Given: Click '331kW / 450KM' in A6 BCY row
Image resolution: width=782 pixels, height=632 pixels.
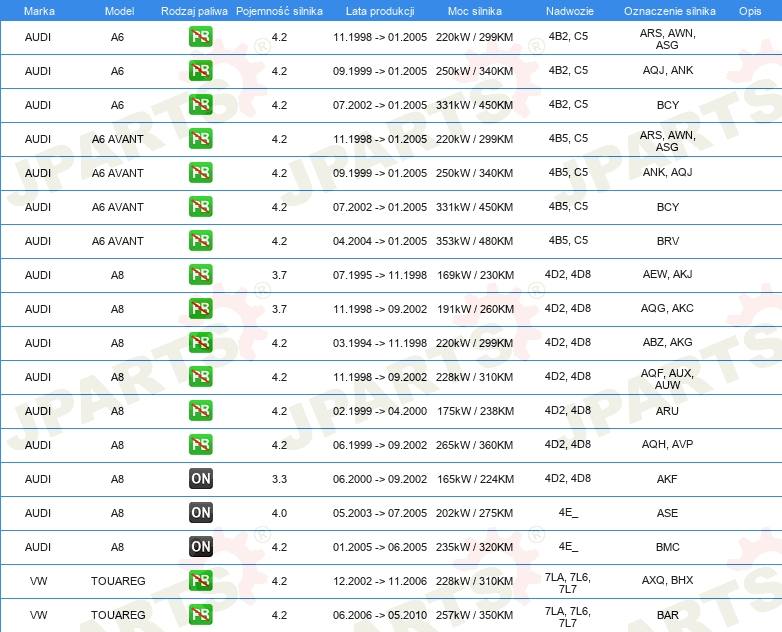Looking at the screenshot, I should tap(474, 105).
